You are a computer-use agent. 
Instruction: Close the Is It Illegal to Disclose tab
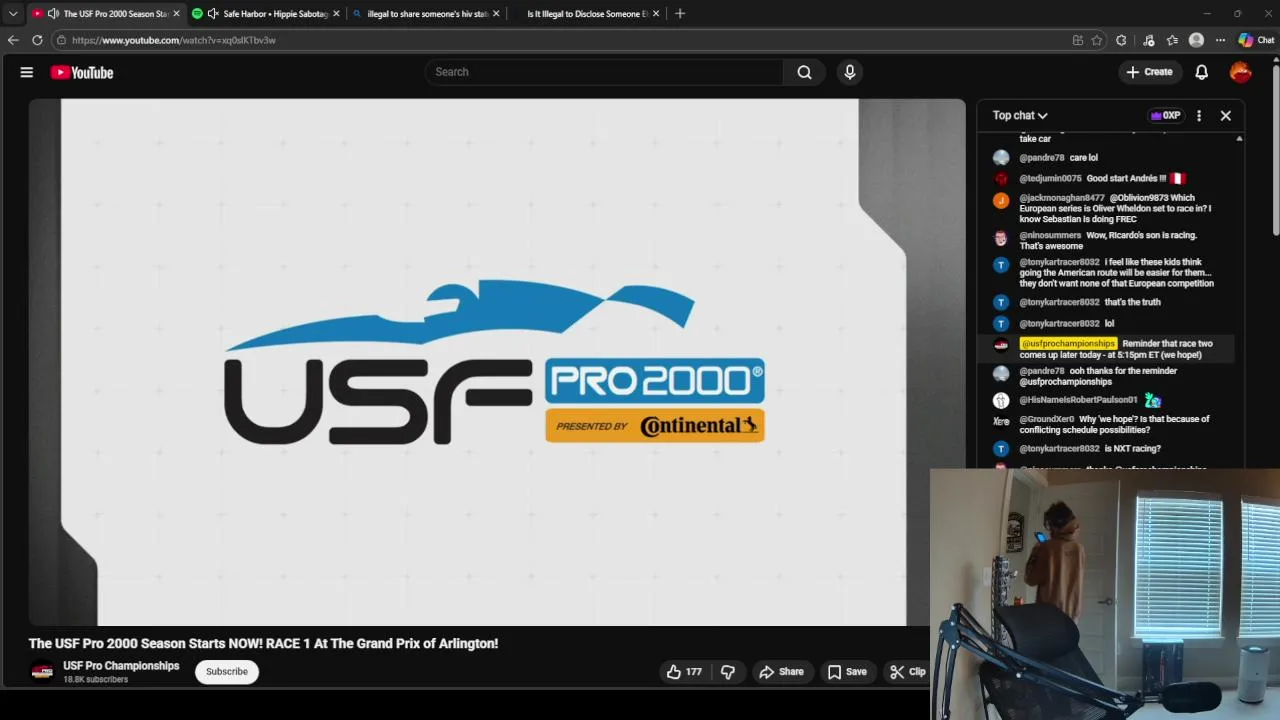click(656, 14)
